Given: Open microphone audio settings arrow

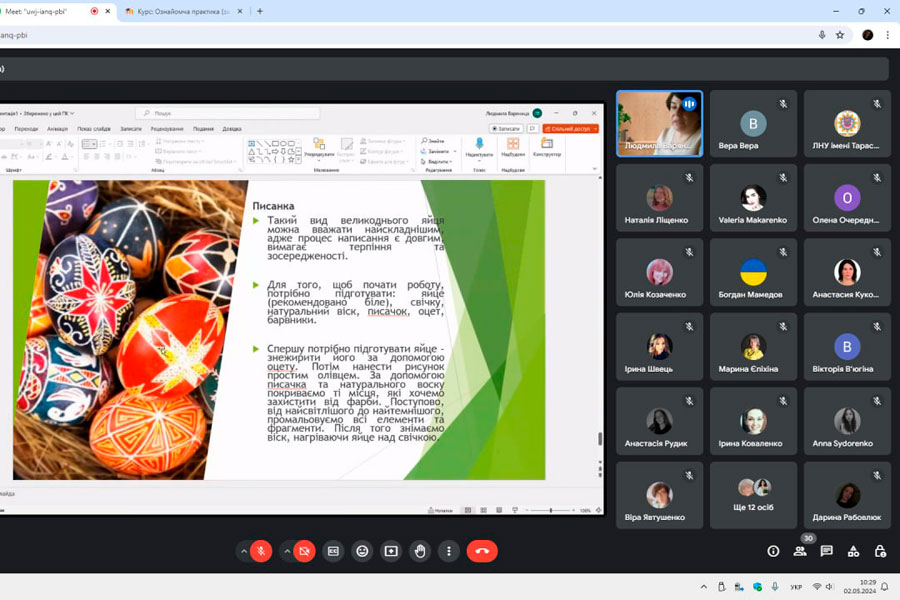Looking at the screenshot, I should pyautogui.click(x=243, y=551).
